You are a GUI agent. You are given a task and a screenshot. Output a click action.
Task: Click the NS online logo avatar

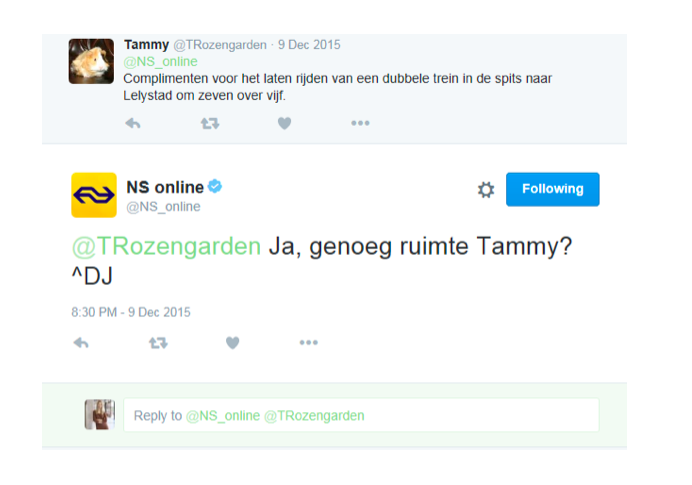pyautogui.click(x=93, y=194)
